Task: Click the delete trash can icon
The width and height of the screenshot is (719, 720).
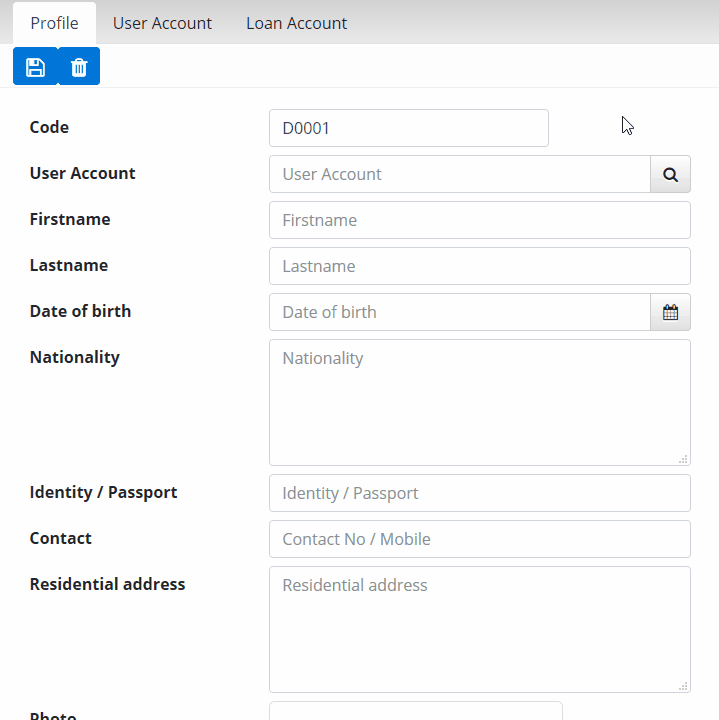Action: coord(79,67)
